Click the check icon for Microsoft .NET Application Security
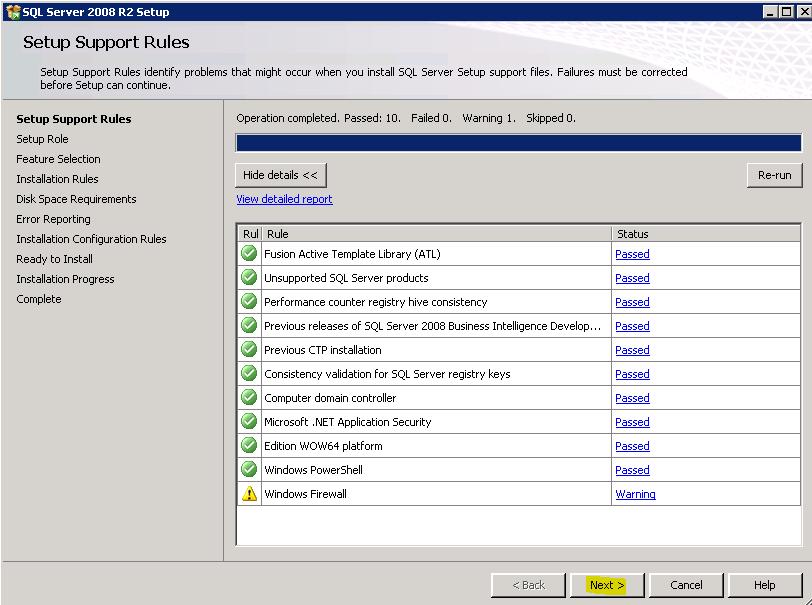This screenshot has width=812, height=605. tap(249, 422)
